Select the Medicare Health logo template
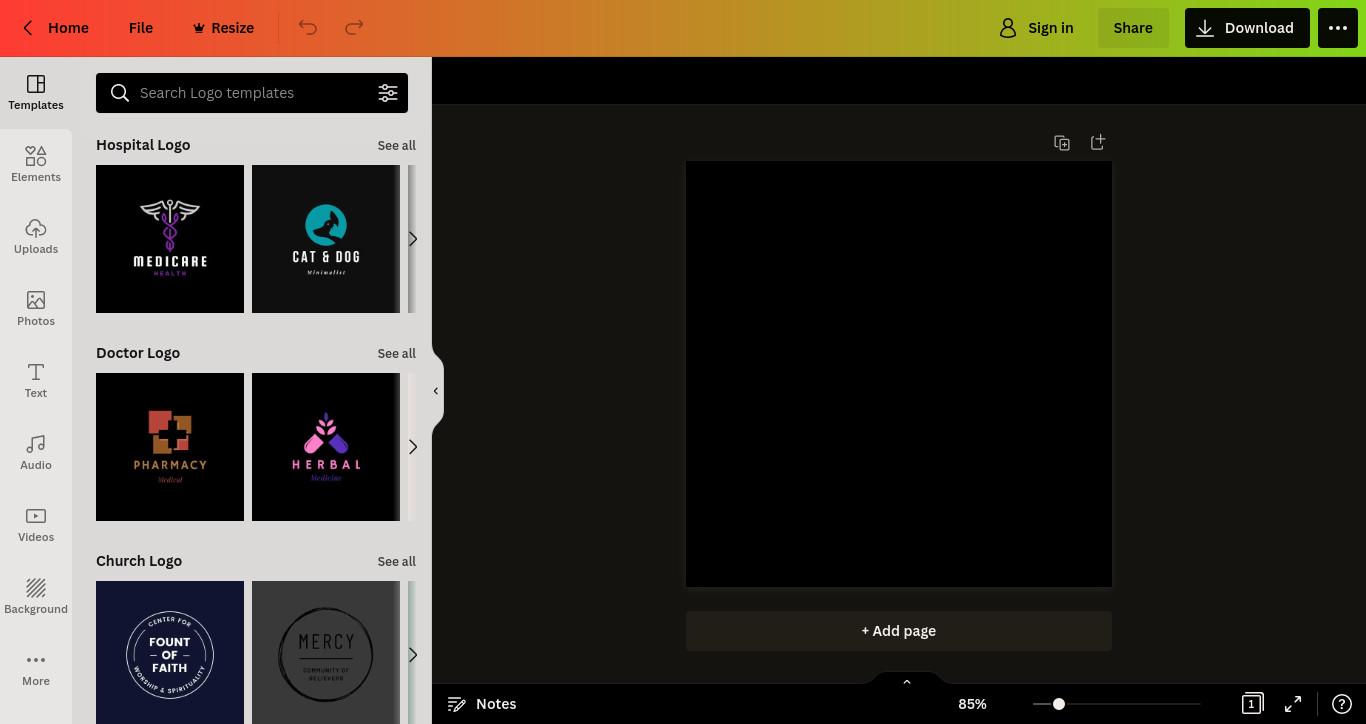The height and width of the screenshot is (724, 1366). click(x=170, y=239)
